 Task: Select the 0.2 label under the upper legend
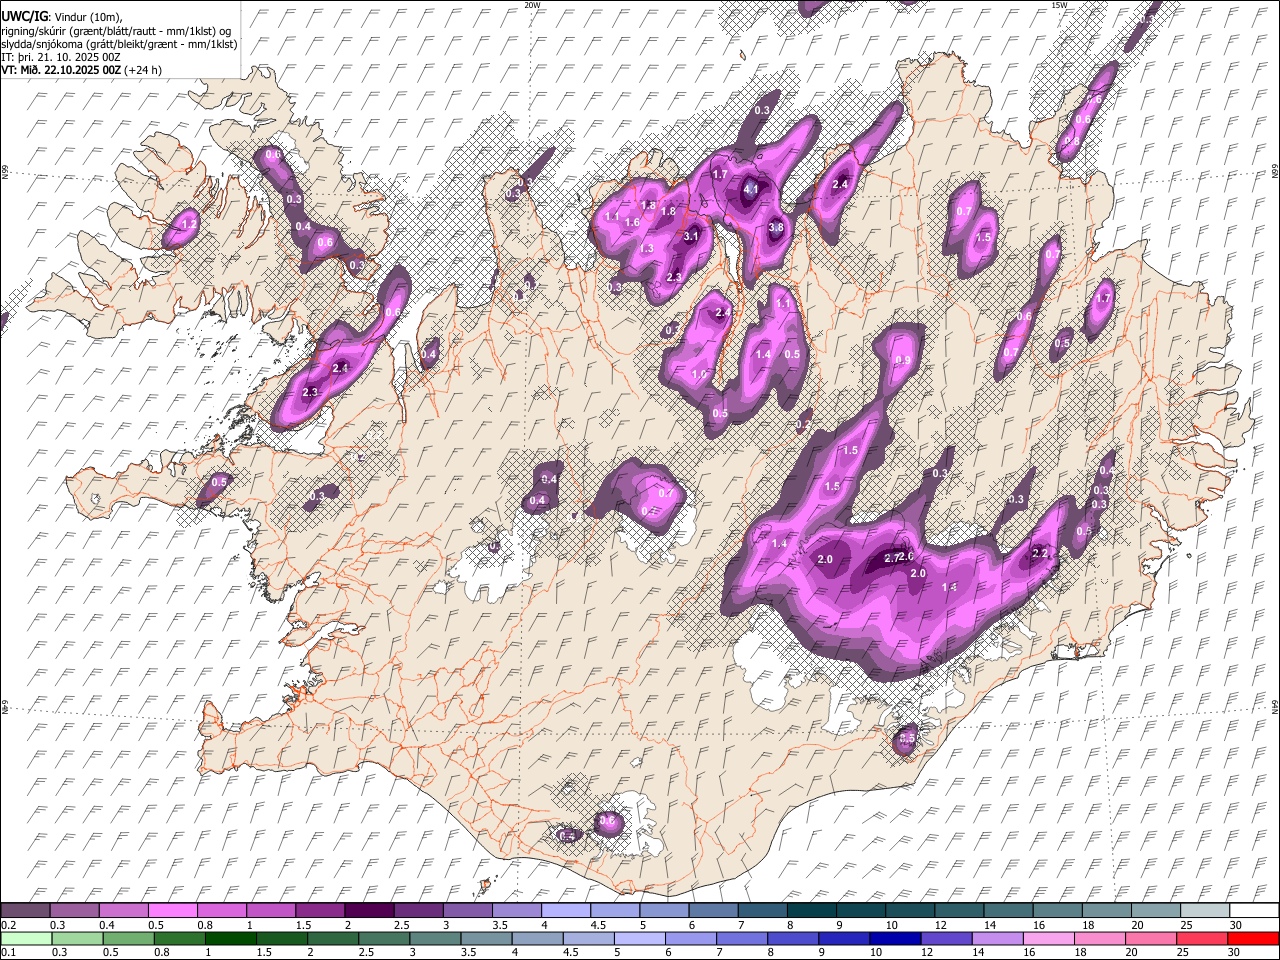(8, 925)
